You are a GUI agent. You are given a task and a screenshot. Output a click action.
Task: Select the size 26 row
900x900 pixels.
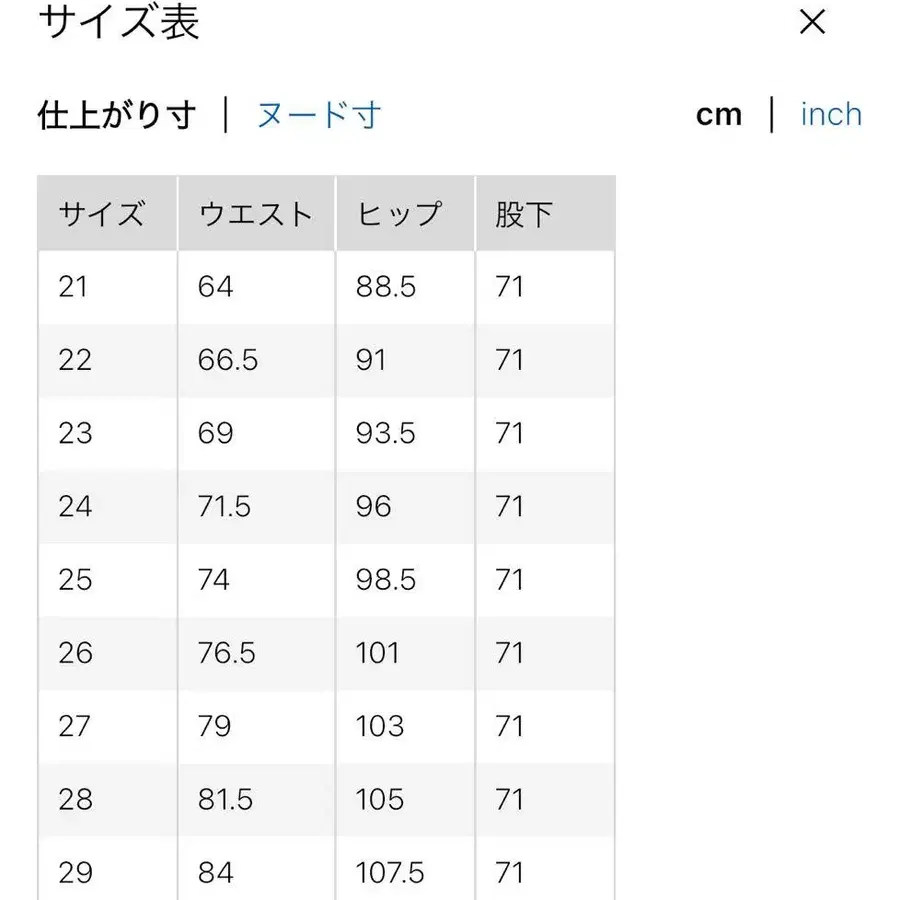click(x=75, y=653)
